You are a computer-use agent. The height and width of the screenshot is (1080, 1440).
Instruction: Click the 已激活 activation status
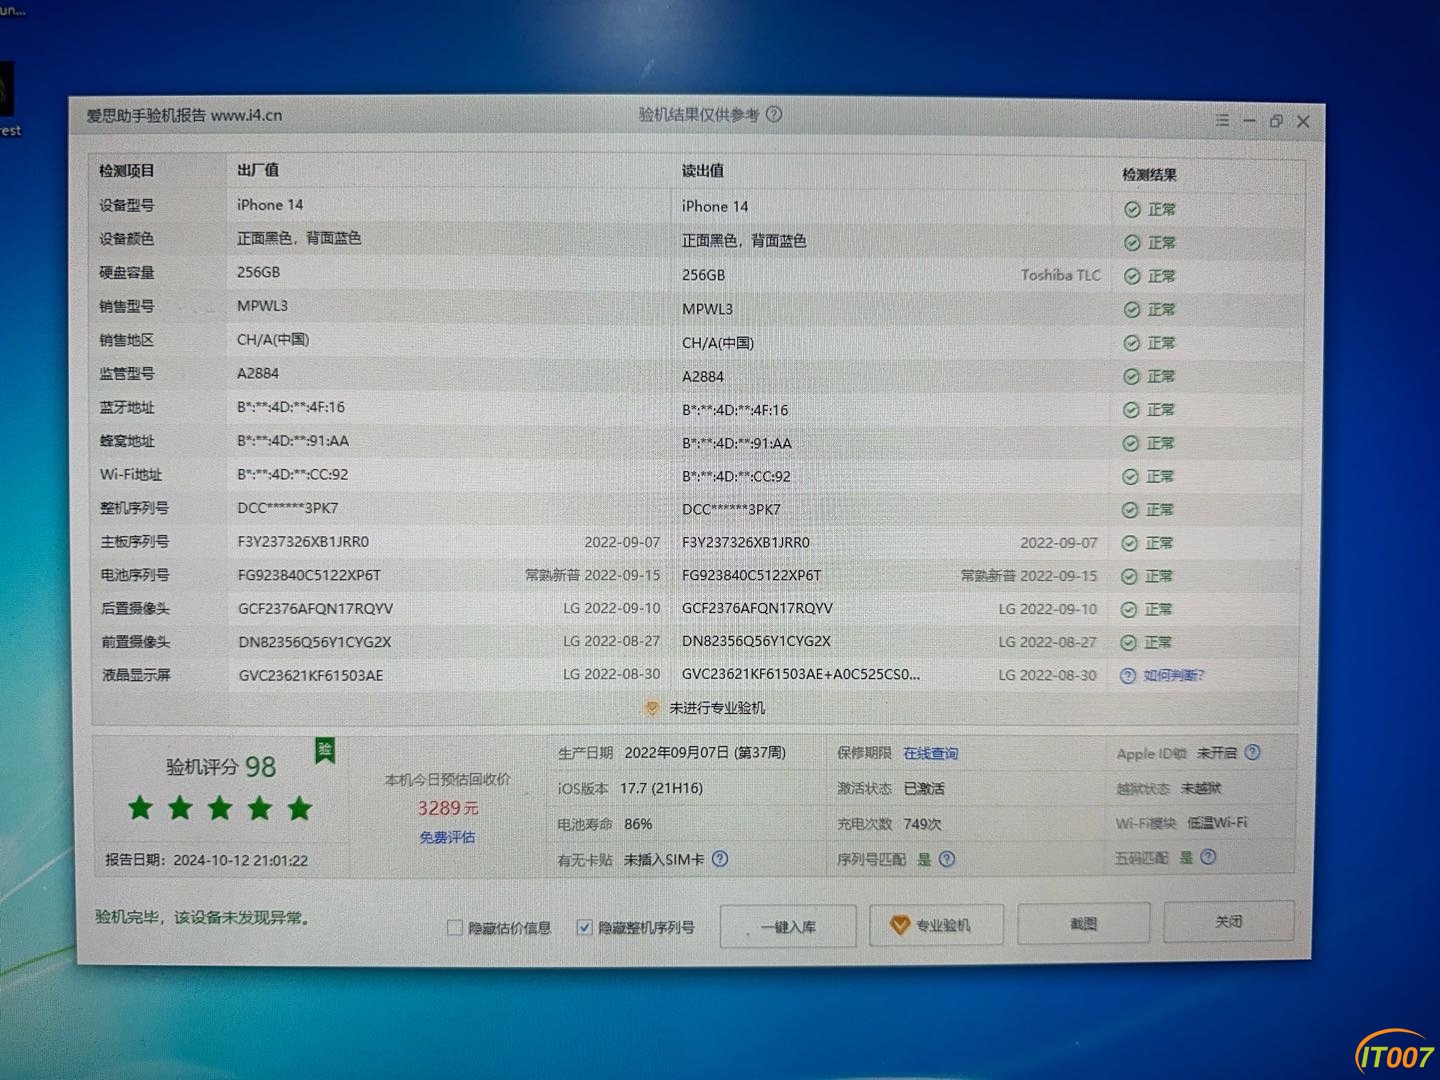click(924, 788)
